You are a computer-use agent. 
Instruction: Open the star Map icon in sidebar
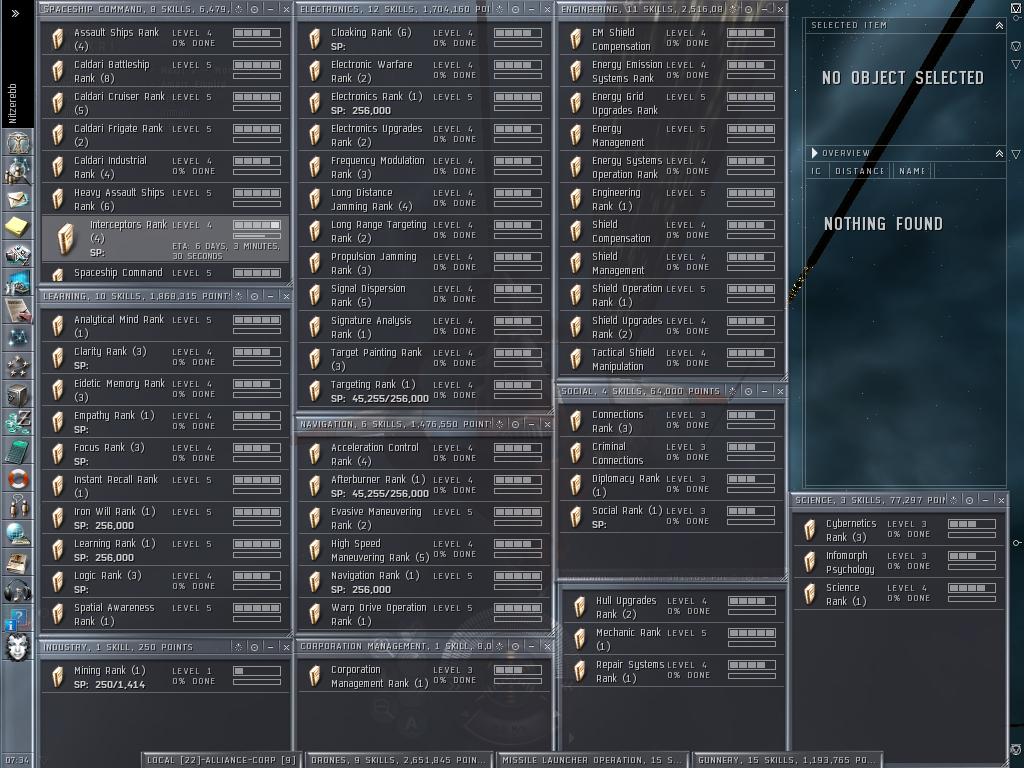[18, 338]
